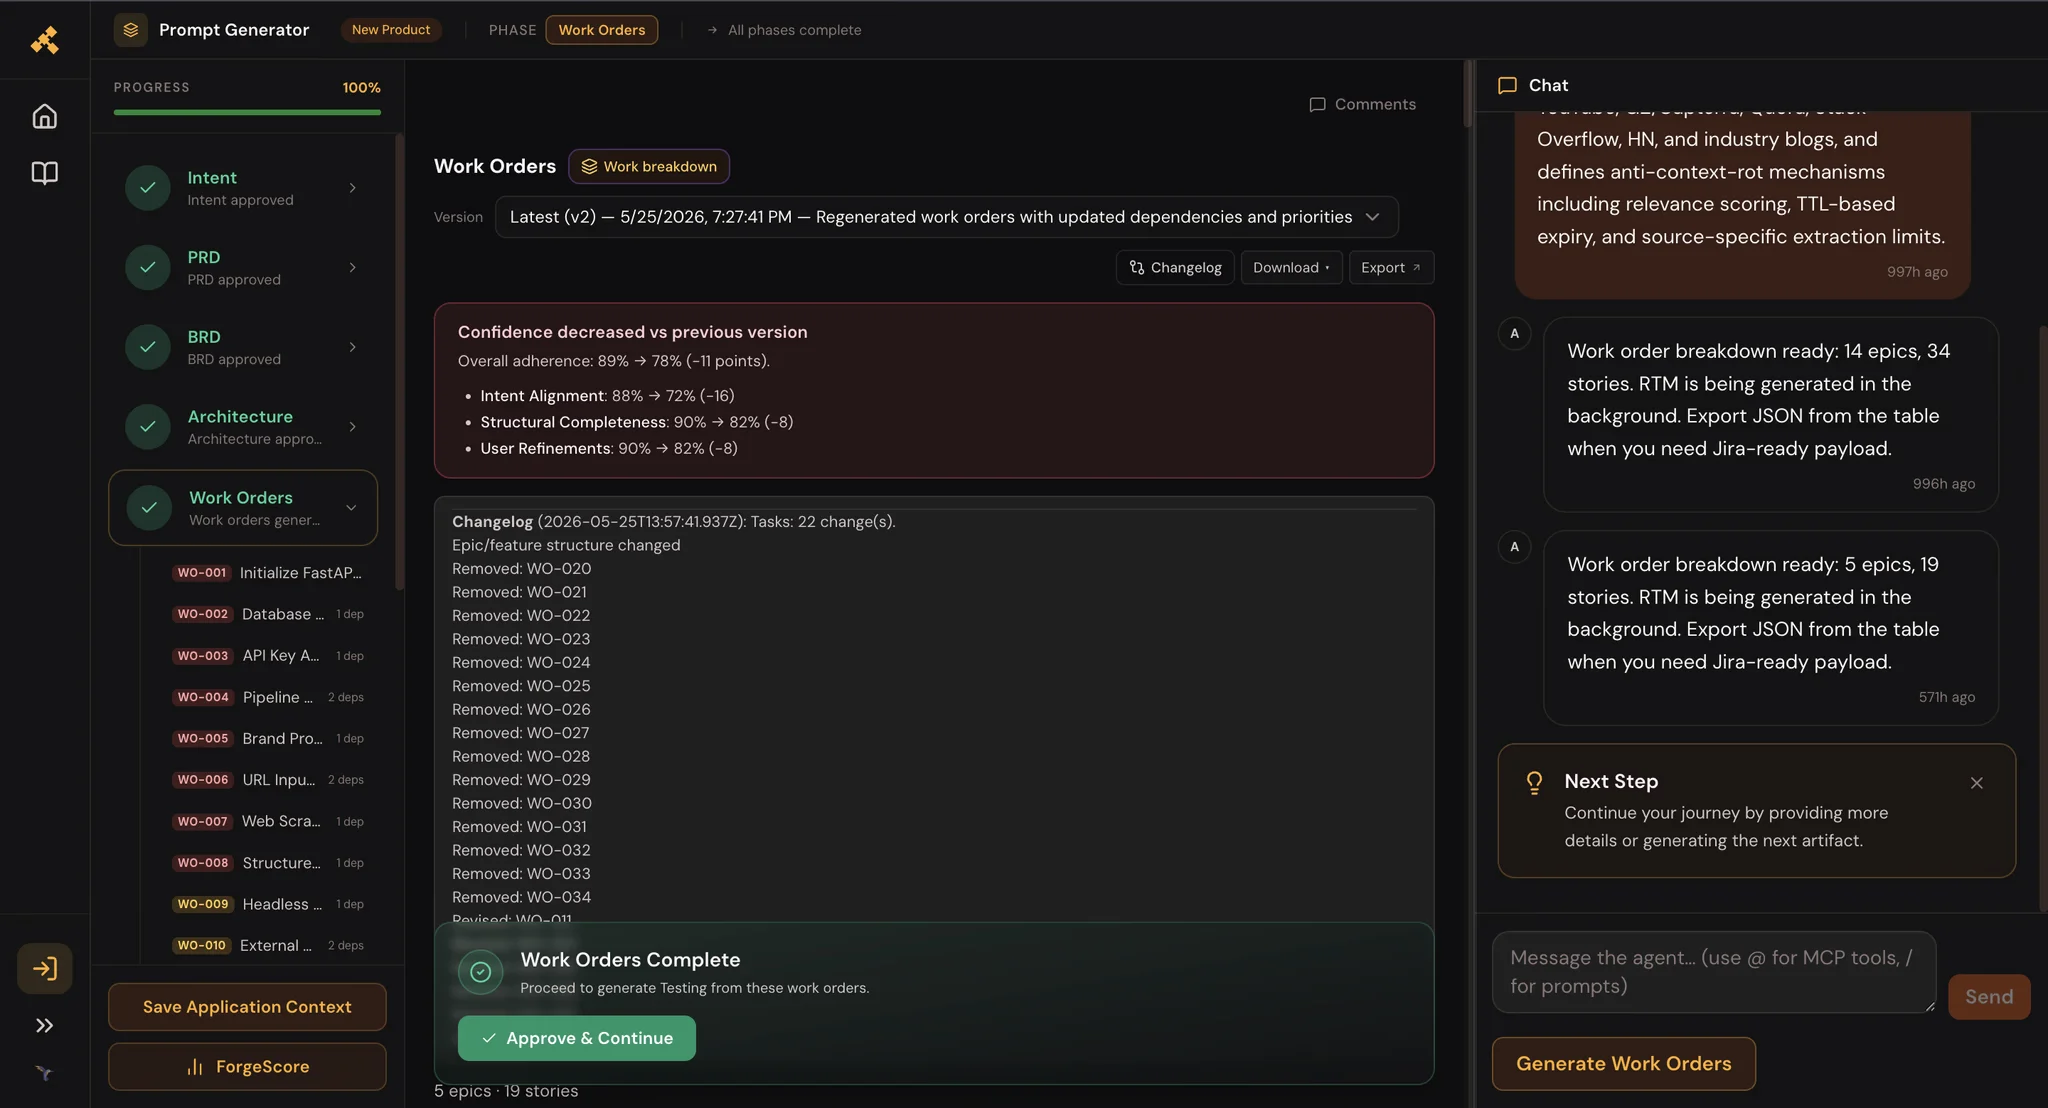Dismiss the Next Step card
Screen dimensions: 2048x1108
coord(1976,783)
